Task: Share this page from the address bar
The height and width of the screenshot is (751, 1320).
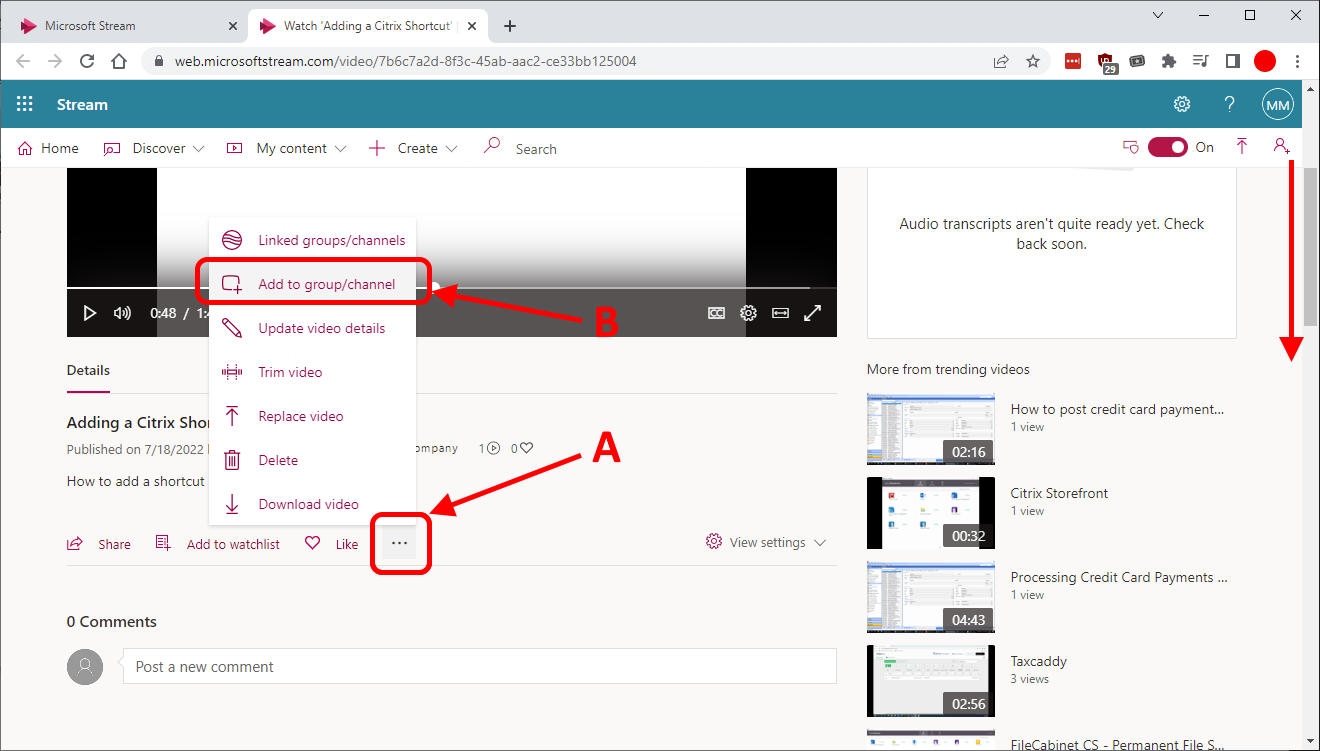Action: click(x=1001, y=61)
